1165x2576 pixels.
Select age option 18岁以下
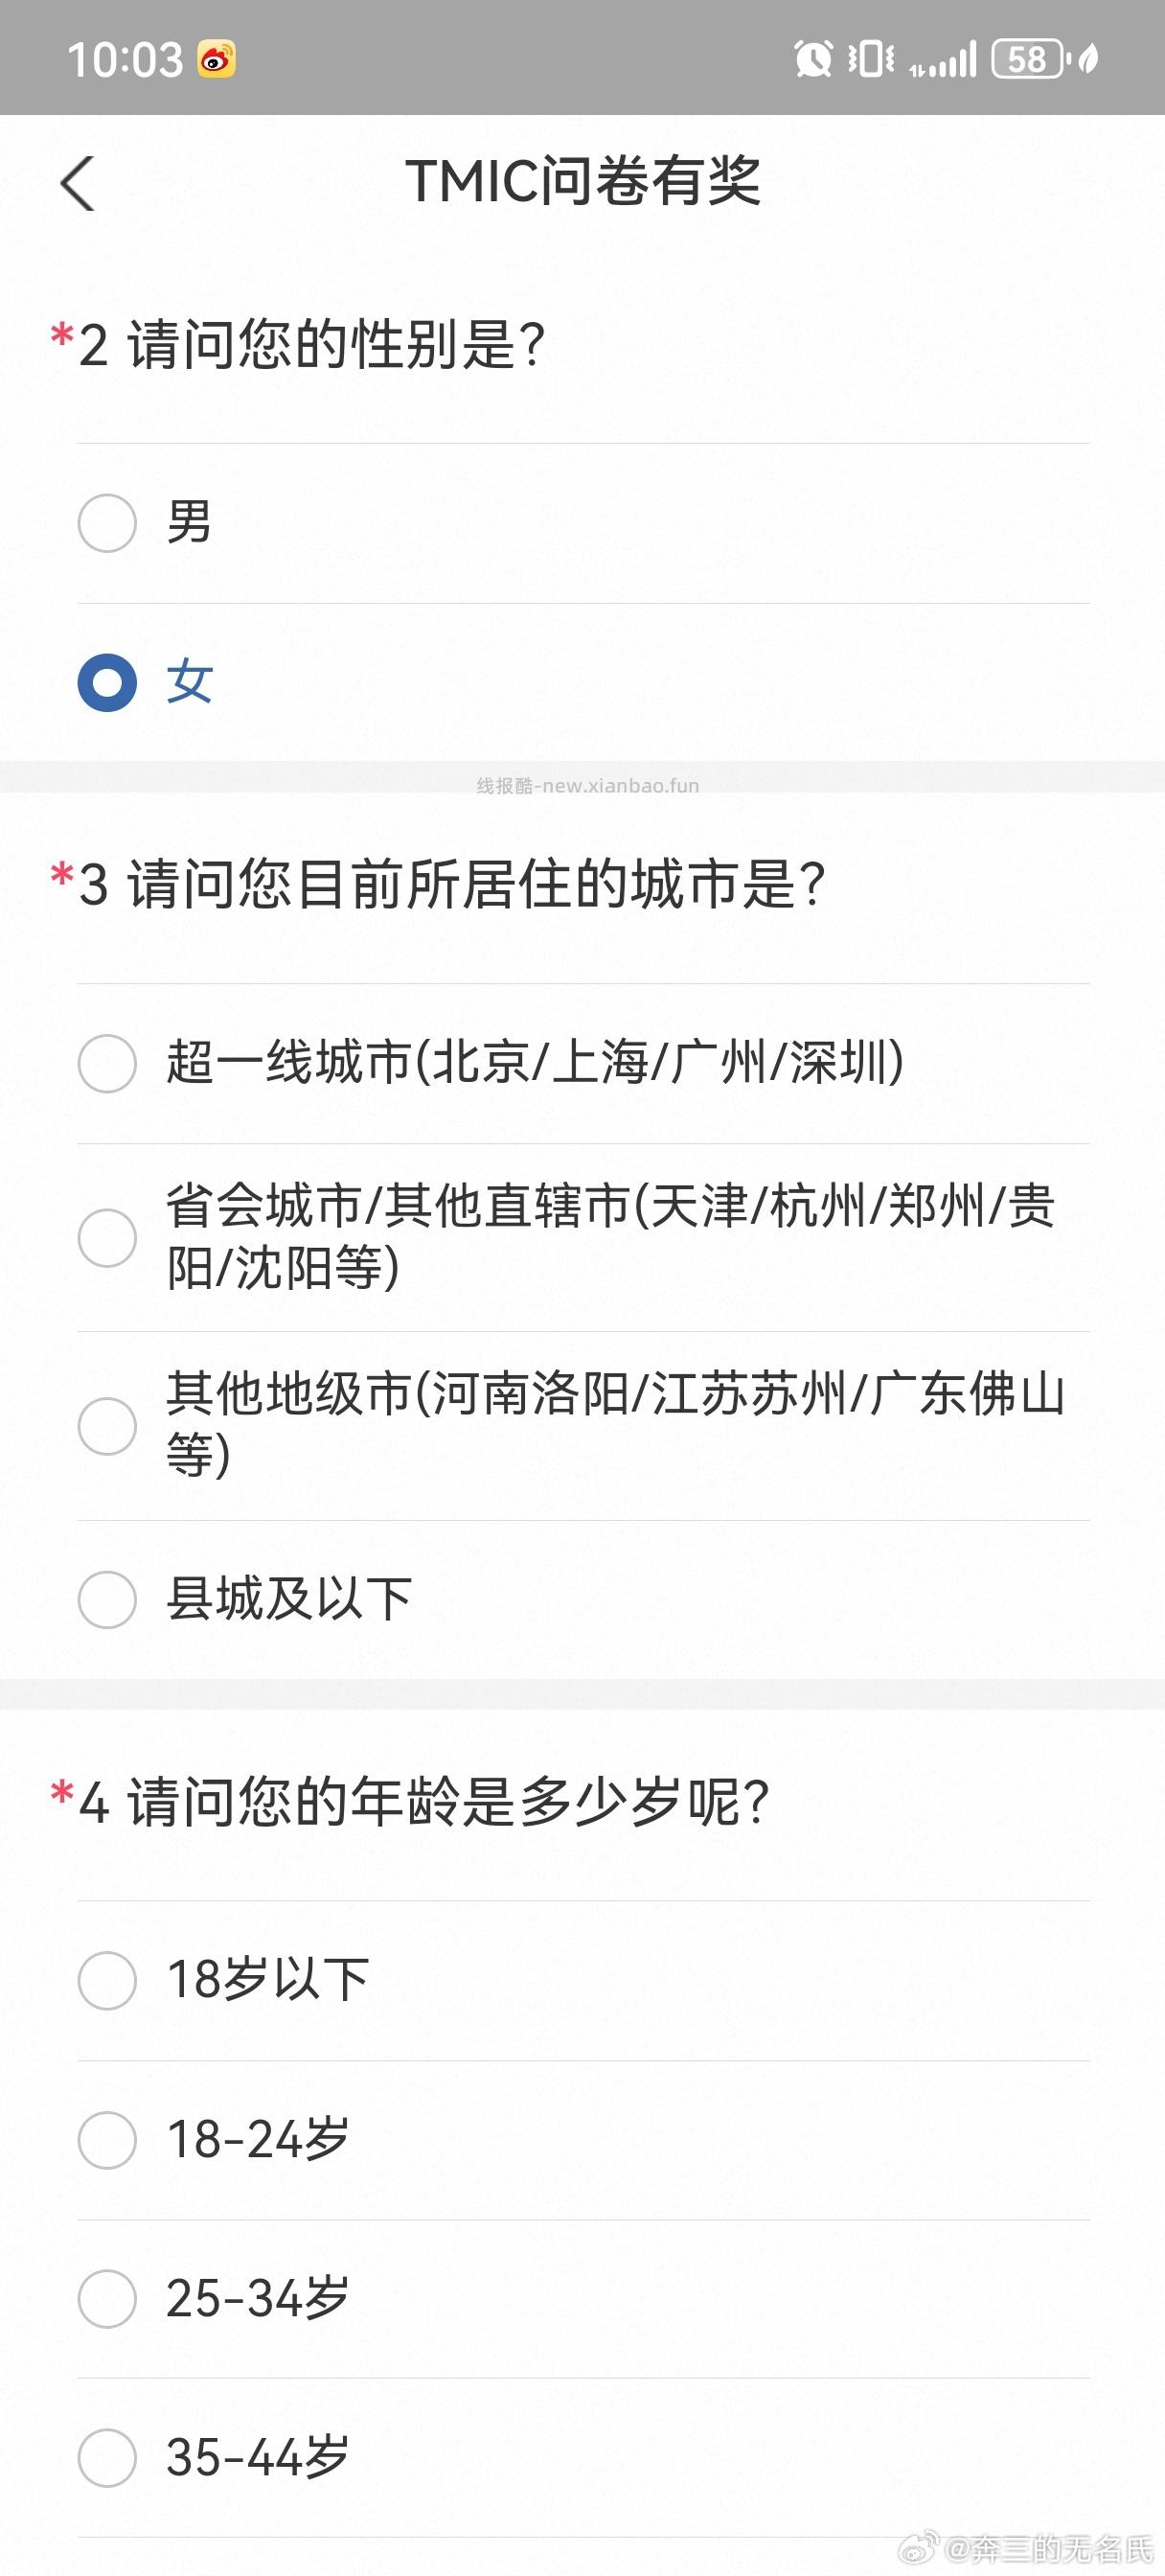(107, 1980)
